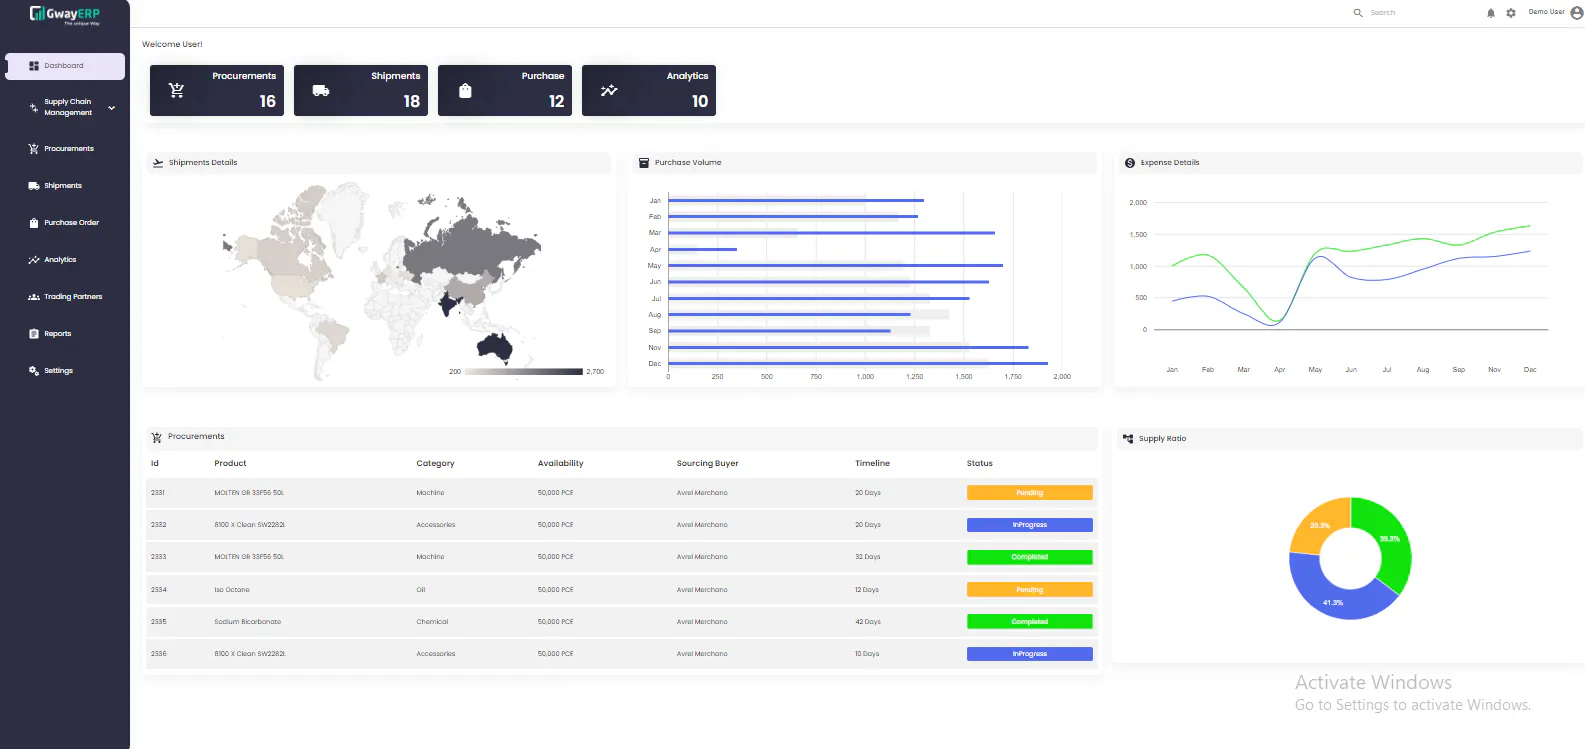1585x749 pixels.
Task: Open settings gear icon in top bar
Action: (x=1511, y=13)
